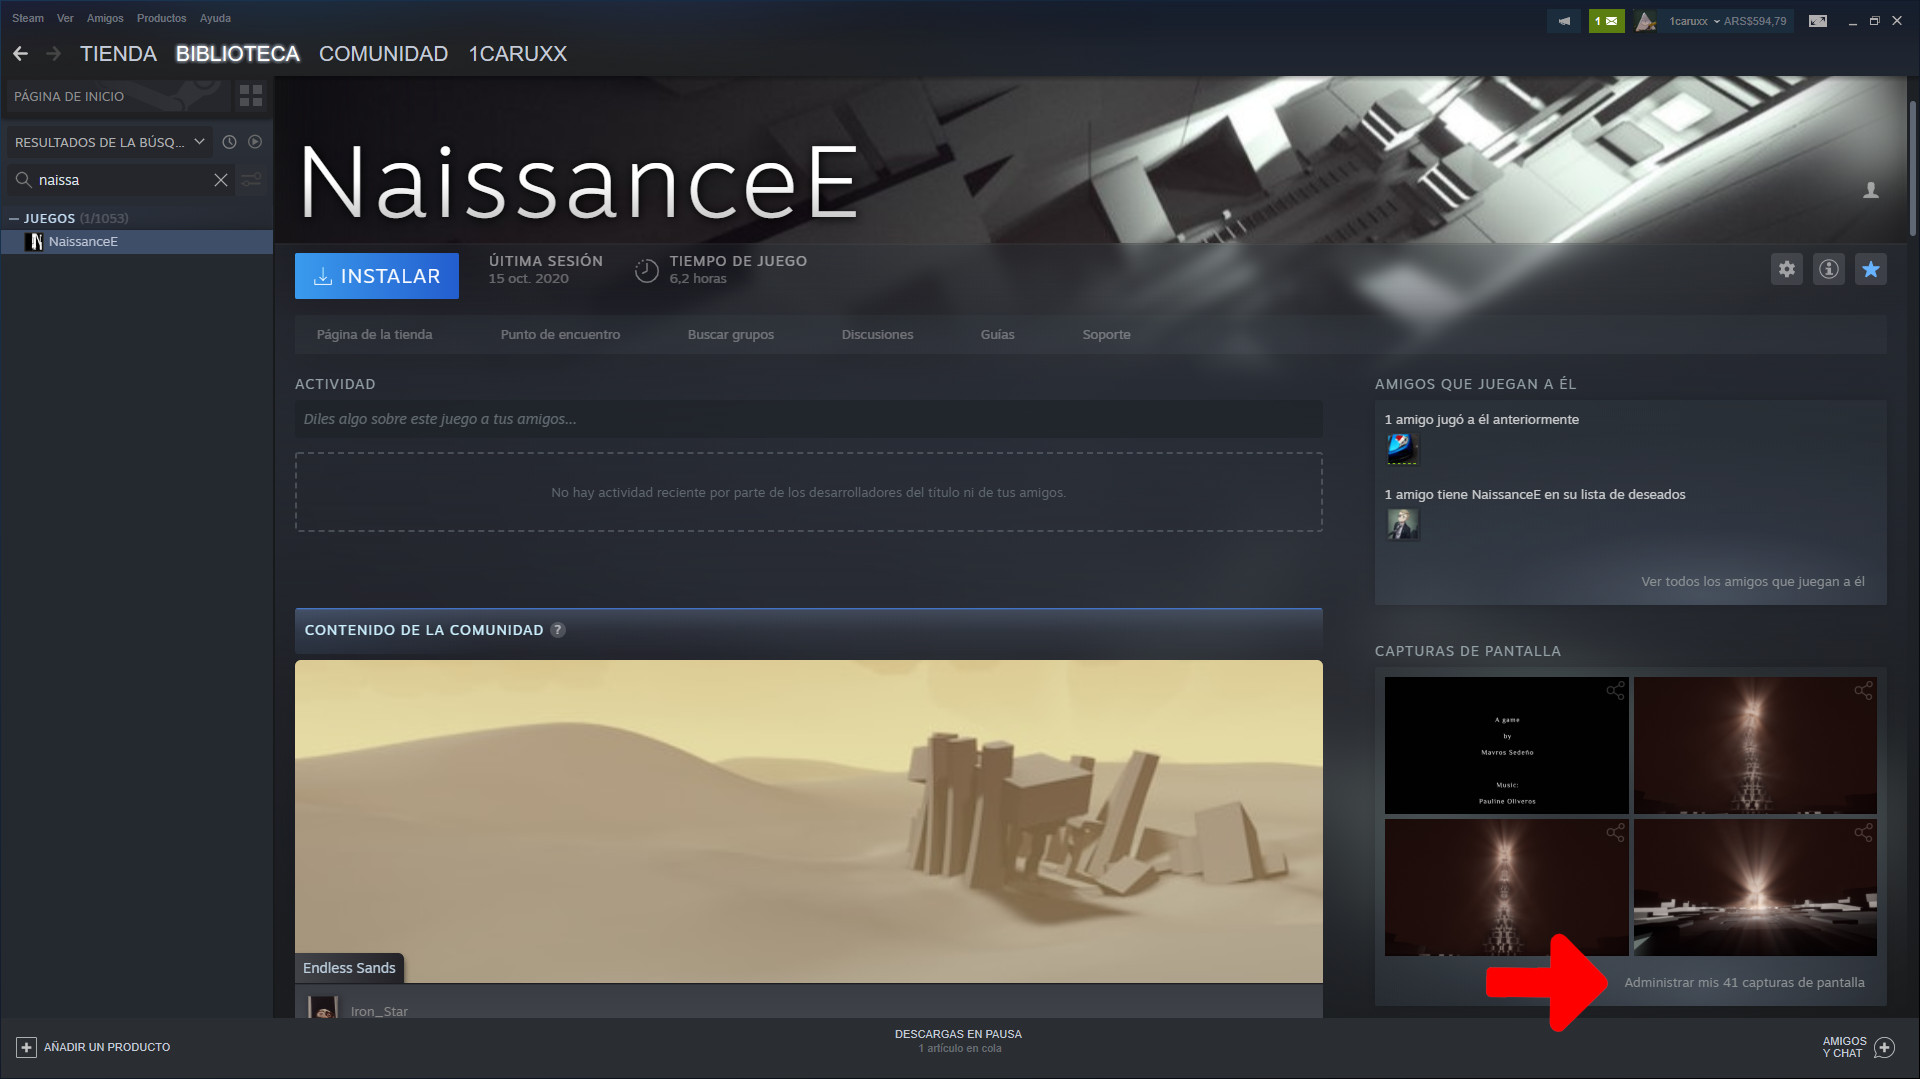Viewport: 1920px width, 1079px height.
Task: Go back with the left arrow
Action: [20, 54]
